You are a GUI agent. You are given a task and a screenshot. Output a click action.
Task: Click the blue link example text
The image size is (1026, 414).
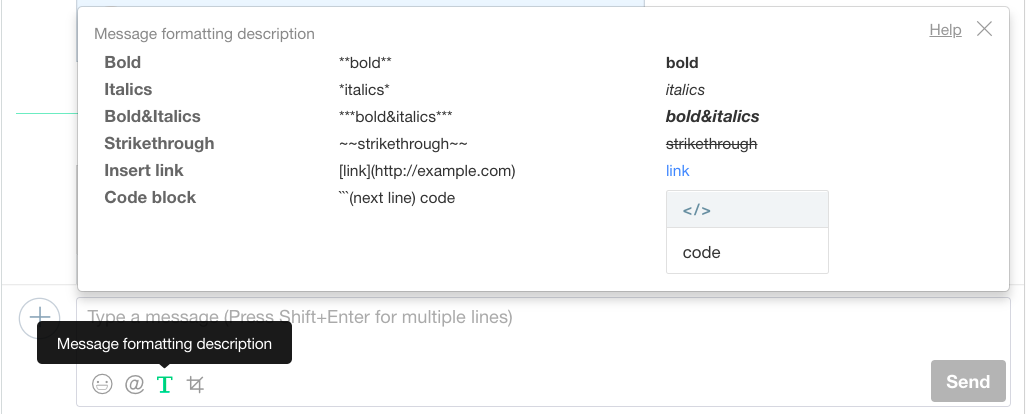coord(677,171)
